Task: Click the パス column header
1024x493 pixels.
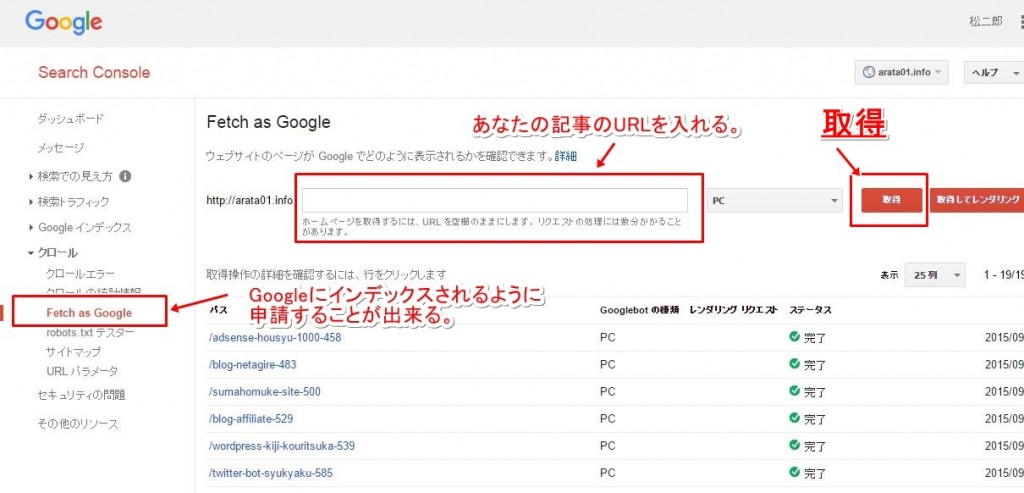Action: click(x=219, y=310)
